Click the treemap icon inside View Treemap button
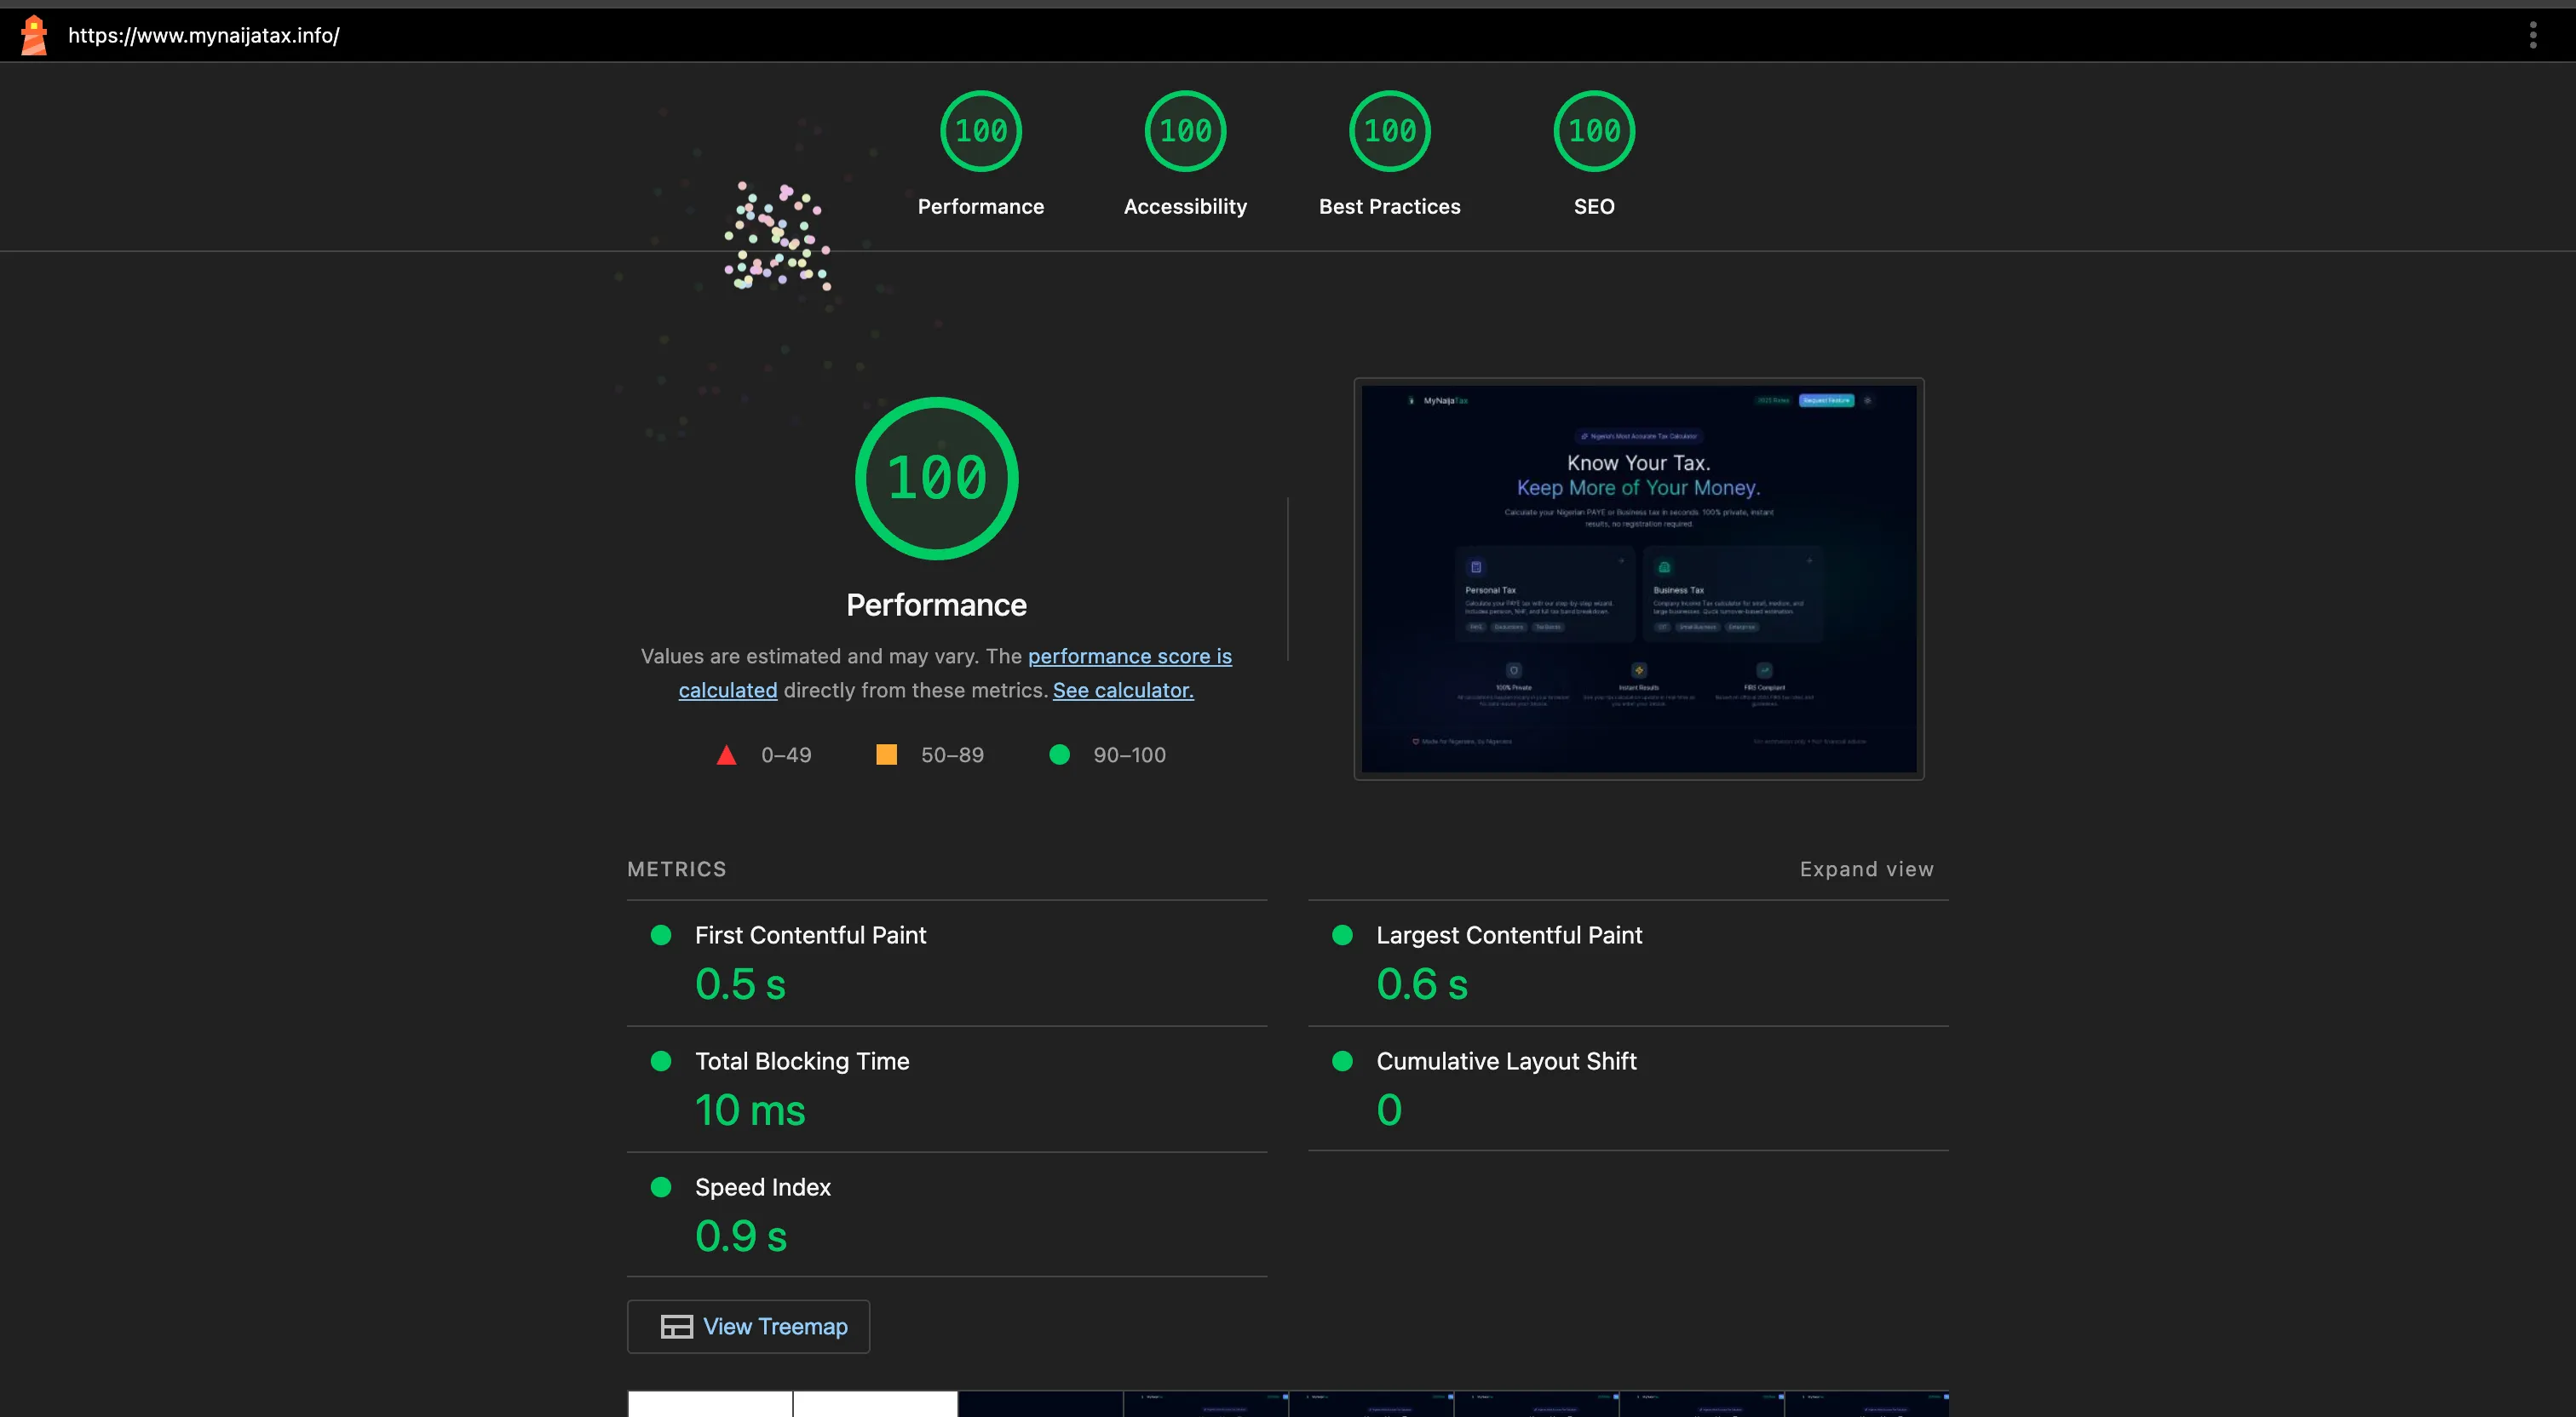2576x1417 pixels. pos(676,1326)
